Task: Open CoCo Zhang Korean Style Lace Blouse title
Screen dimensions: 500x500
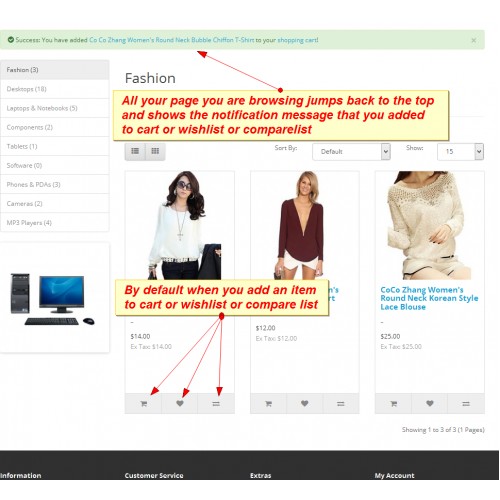Action: pos(429,298)
